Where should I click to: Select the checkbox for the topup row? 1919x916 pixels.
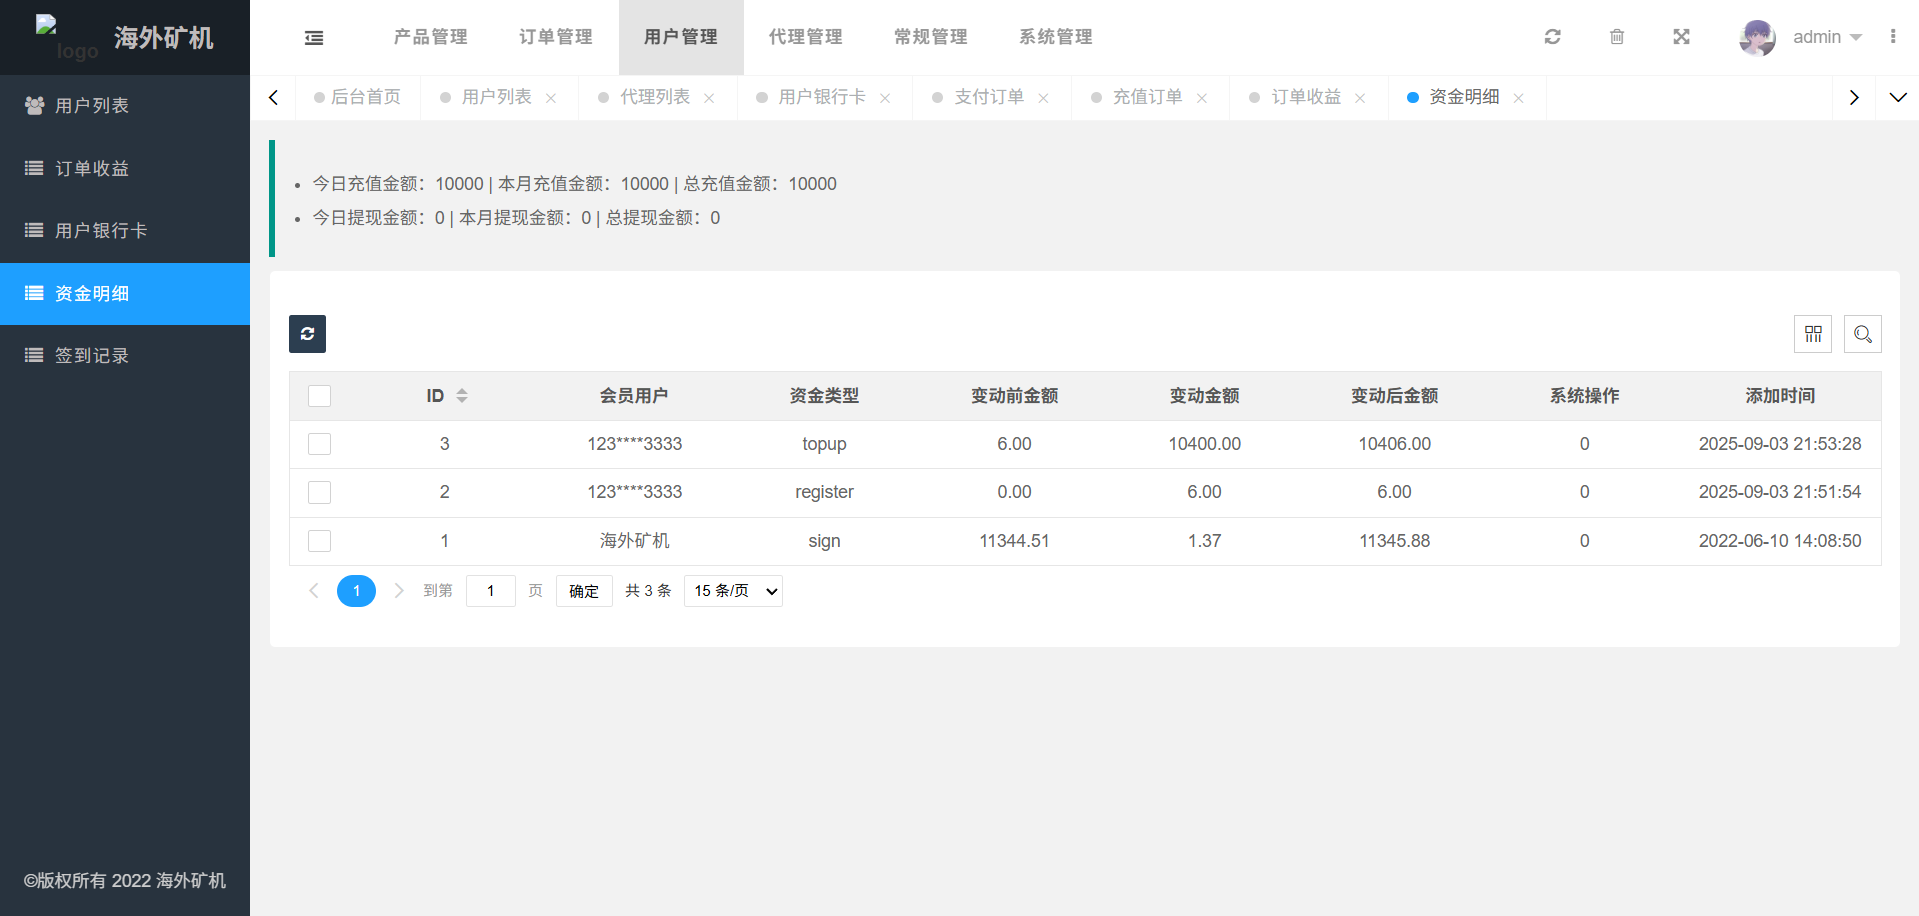(319, 444)
